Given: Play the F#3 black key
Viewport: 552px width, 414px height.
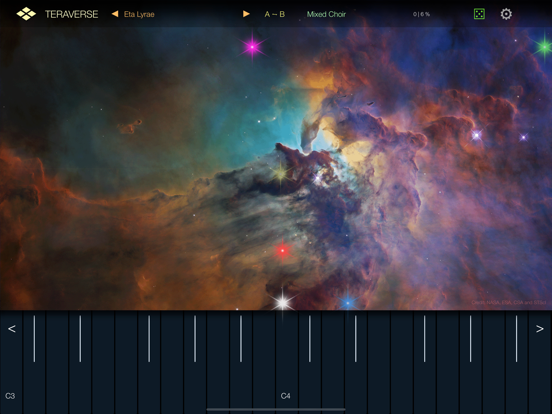Looking at the screenshot, I should pyautogui.click(x=149, y=363).
